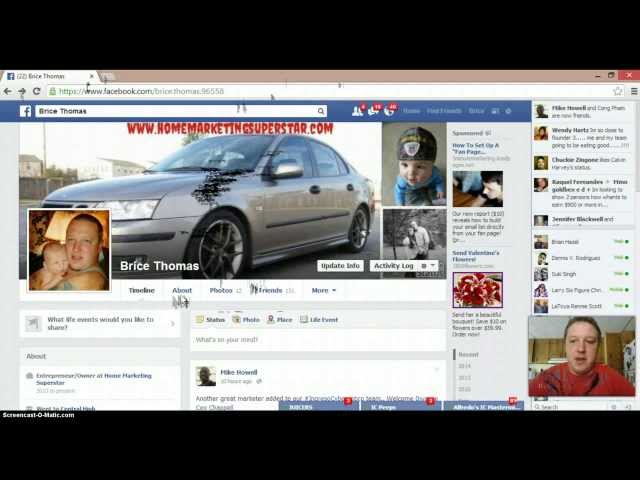Click Wendy Hartz ticker avatar
Viewport: 640px width, 480px height.
tap(541, 133)
